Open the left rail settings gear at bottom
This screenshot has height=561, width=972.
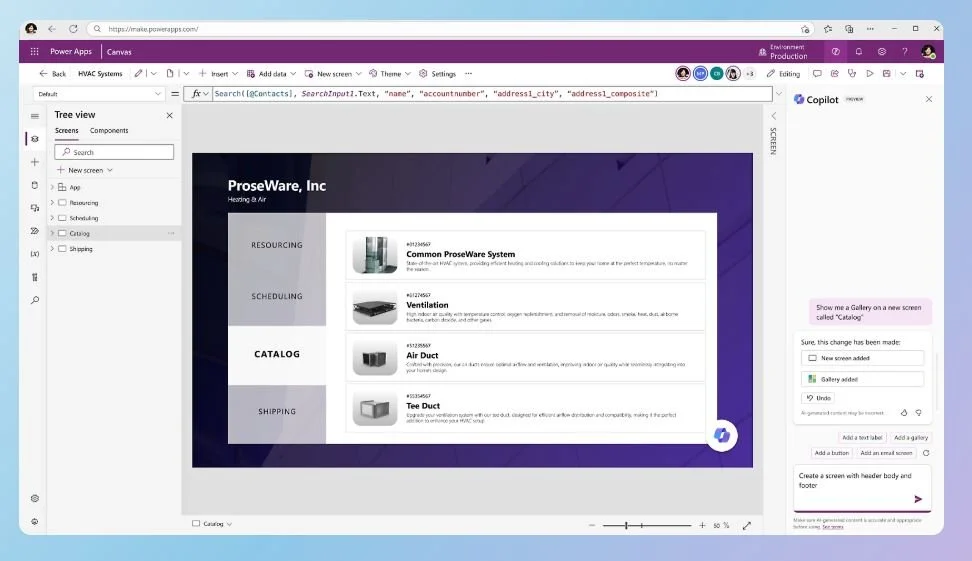[x=35, y=498]
